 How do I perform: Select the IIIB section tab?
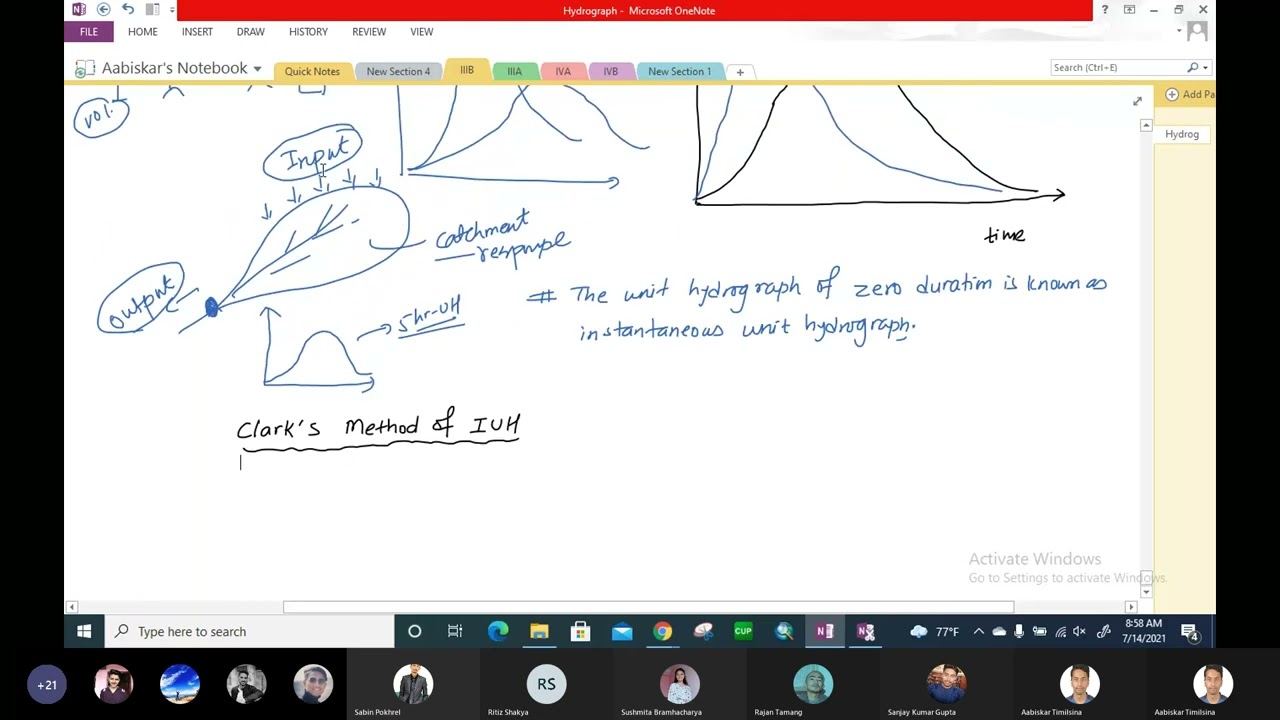point(466,70)
